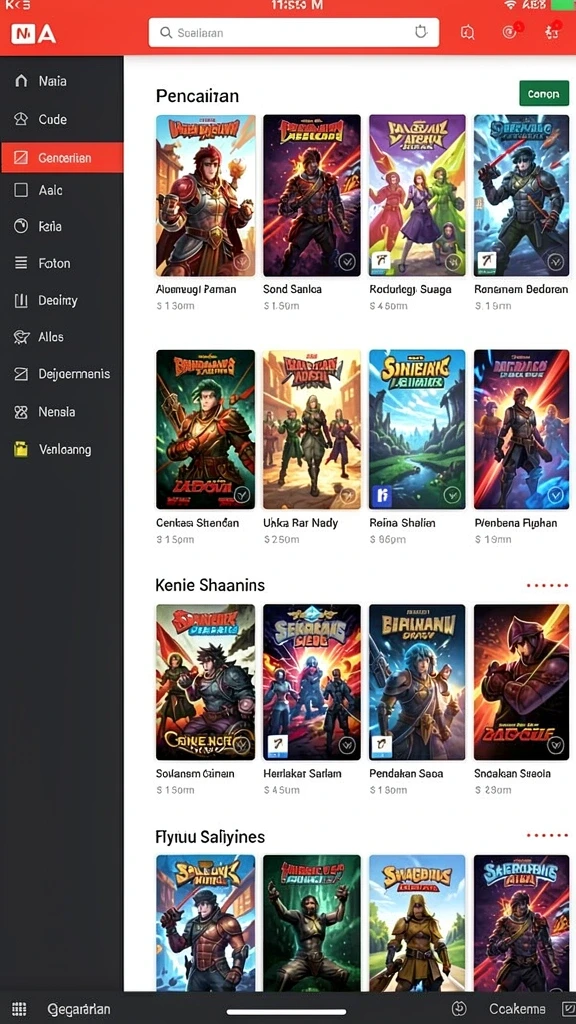Open the green cover under Flyiuu Saliyines
Image resolution: width=576 pixels, height=1024 pixels.
(x=312, y=923)
